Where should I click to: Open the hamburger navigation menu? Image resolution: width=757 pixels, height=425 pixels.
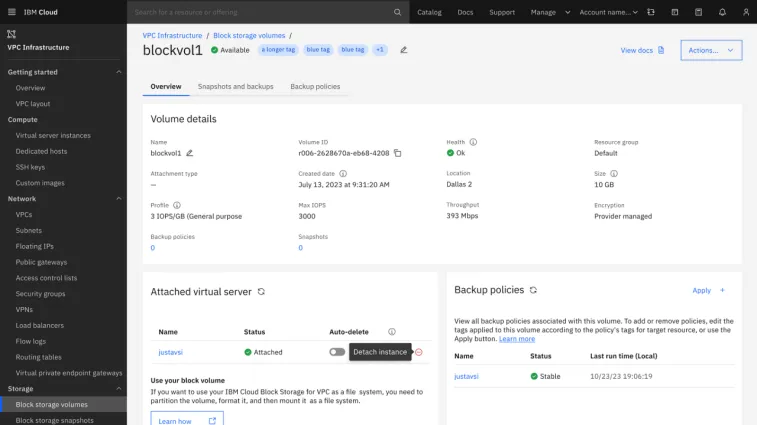[10, 12]
